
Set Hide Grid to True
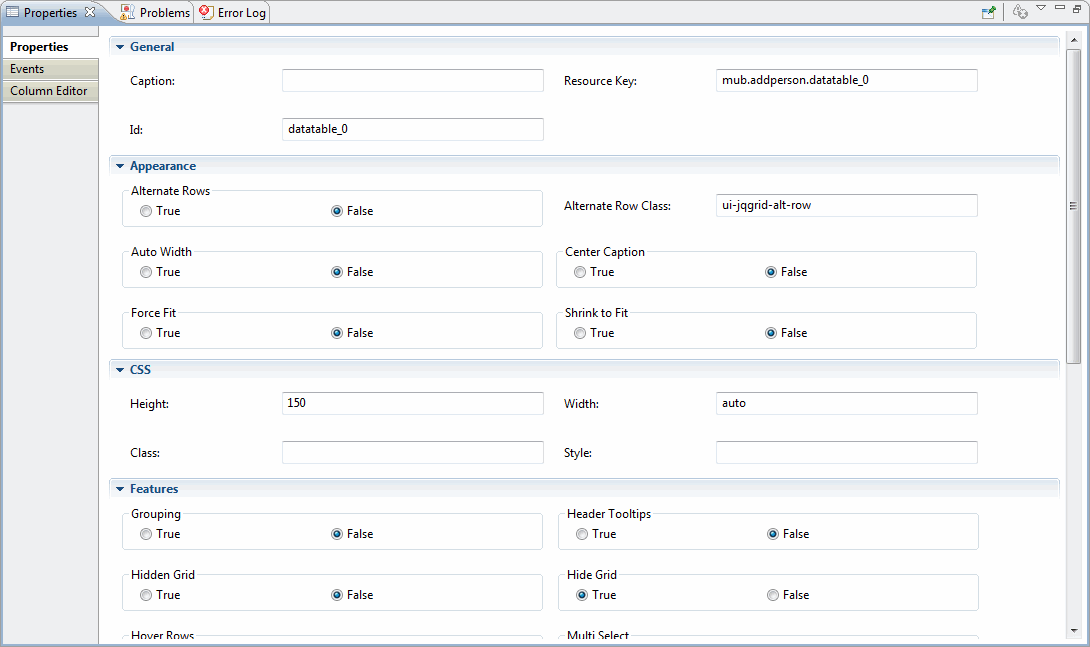582,596
